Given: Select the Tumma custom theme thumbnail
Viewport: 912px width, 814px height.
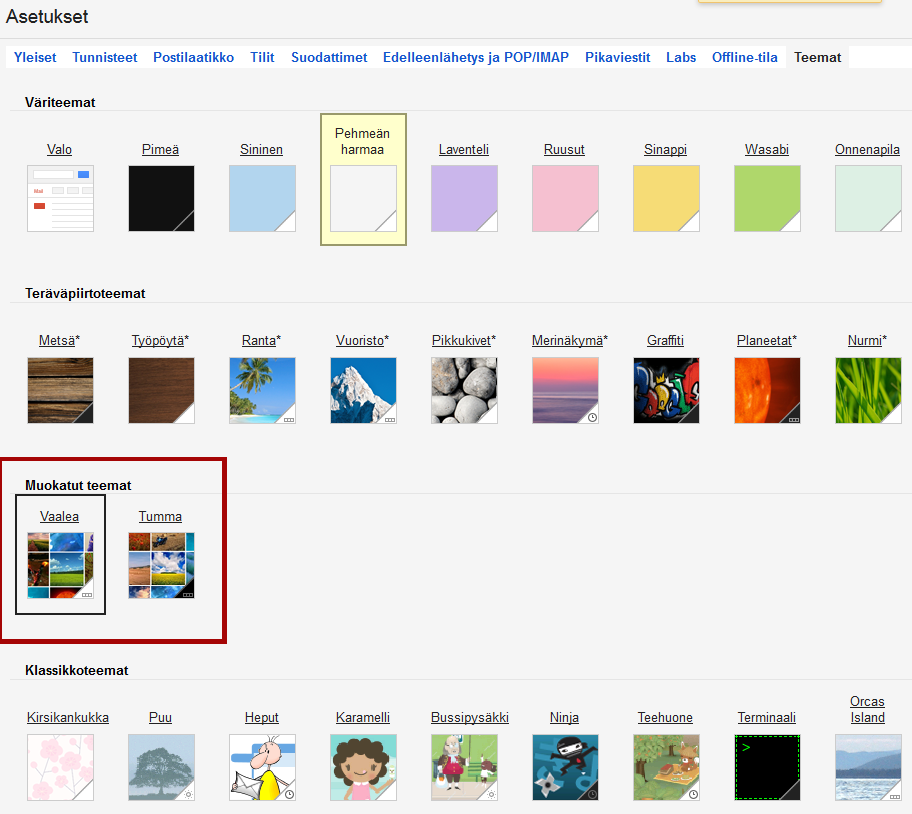Looking at the screenshot, I should coord(161,565).
